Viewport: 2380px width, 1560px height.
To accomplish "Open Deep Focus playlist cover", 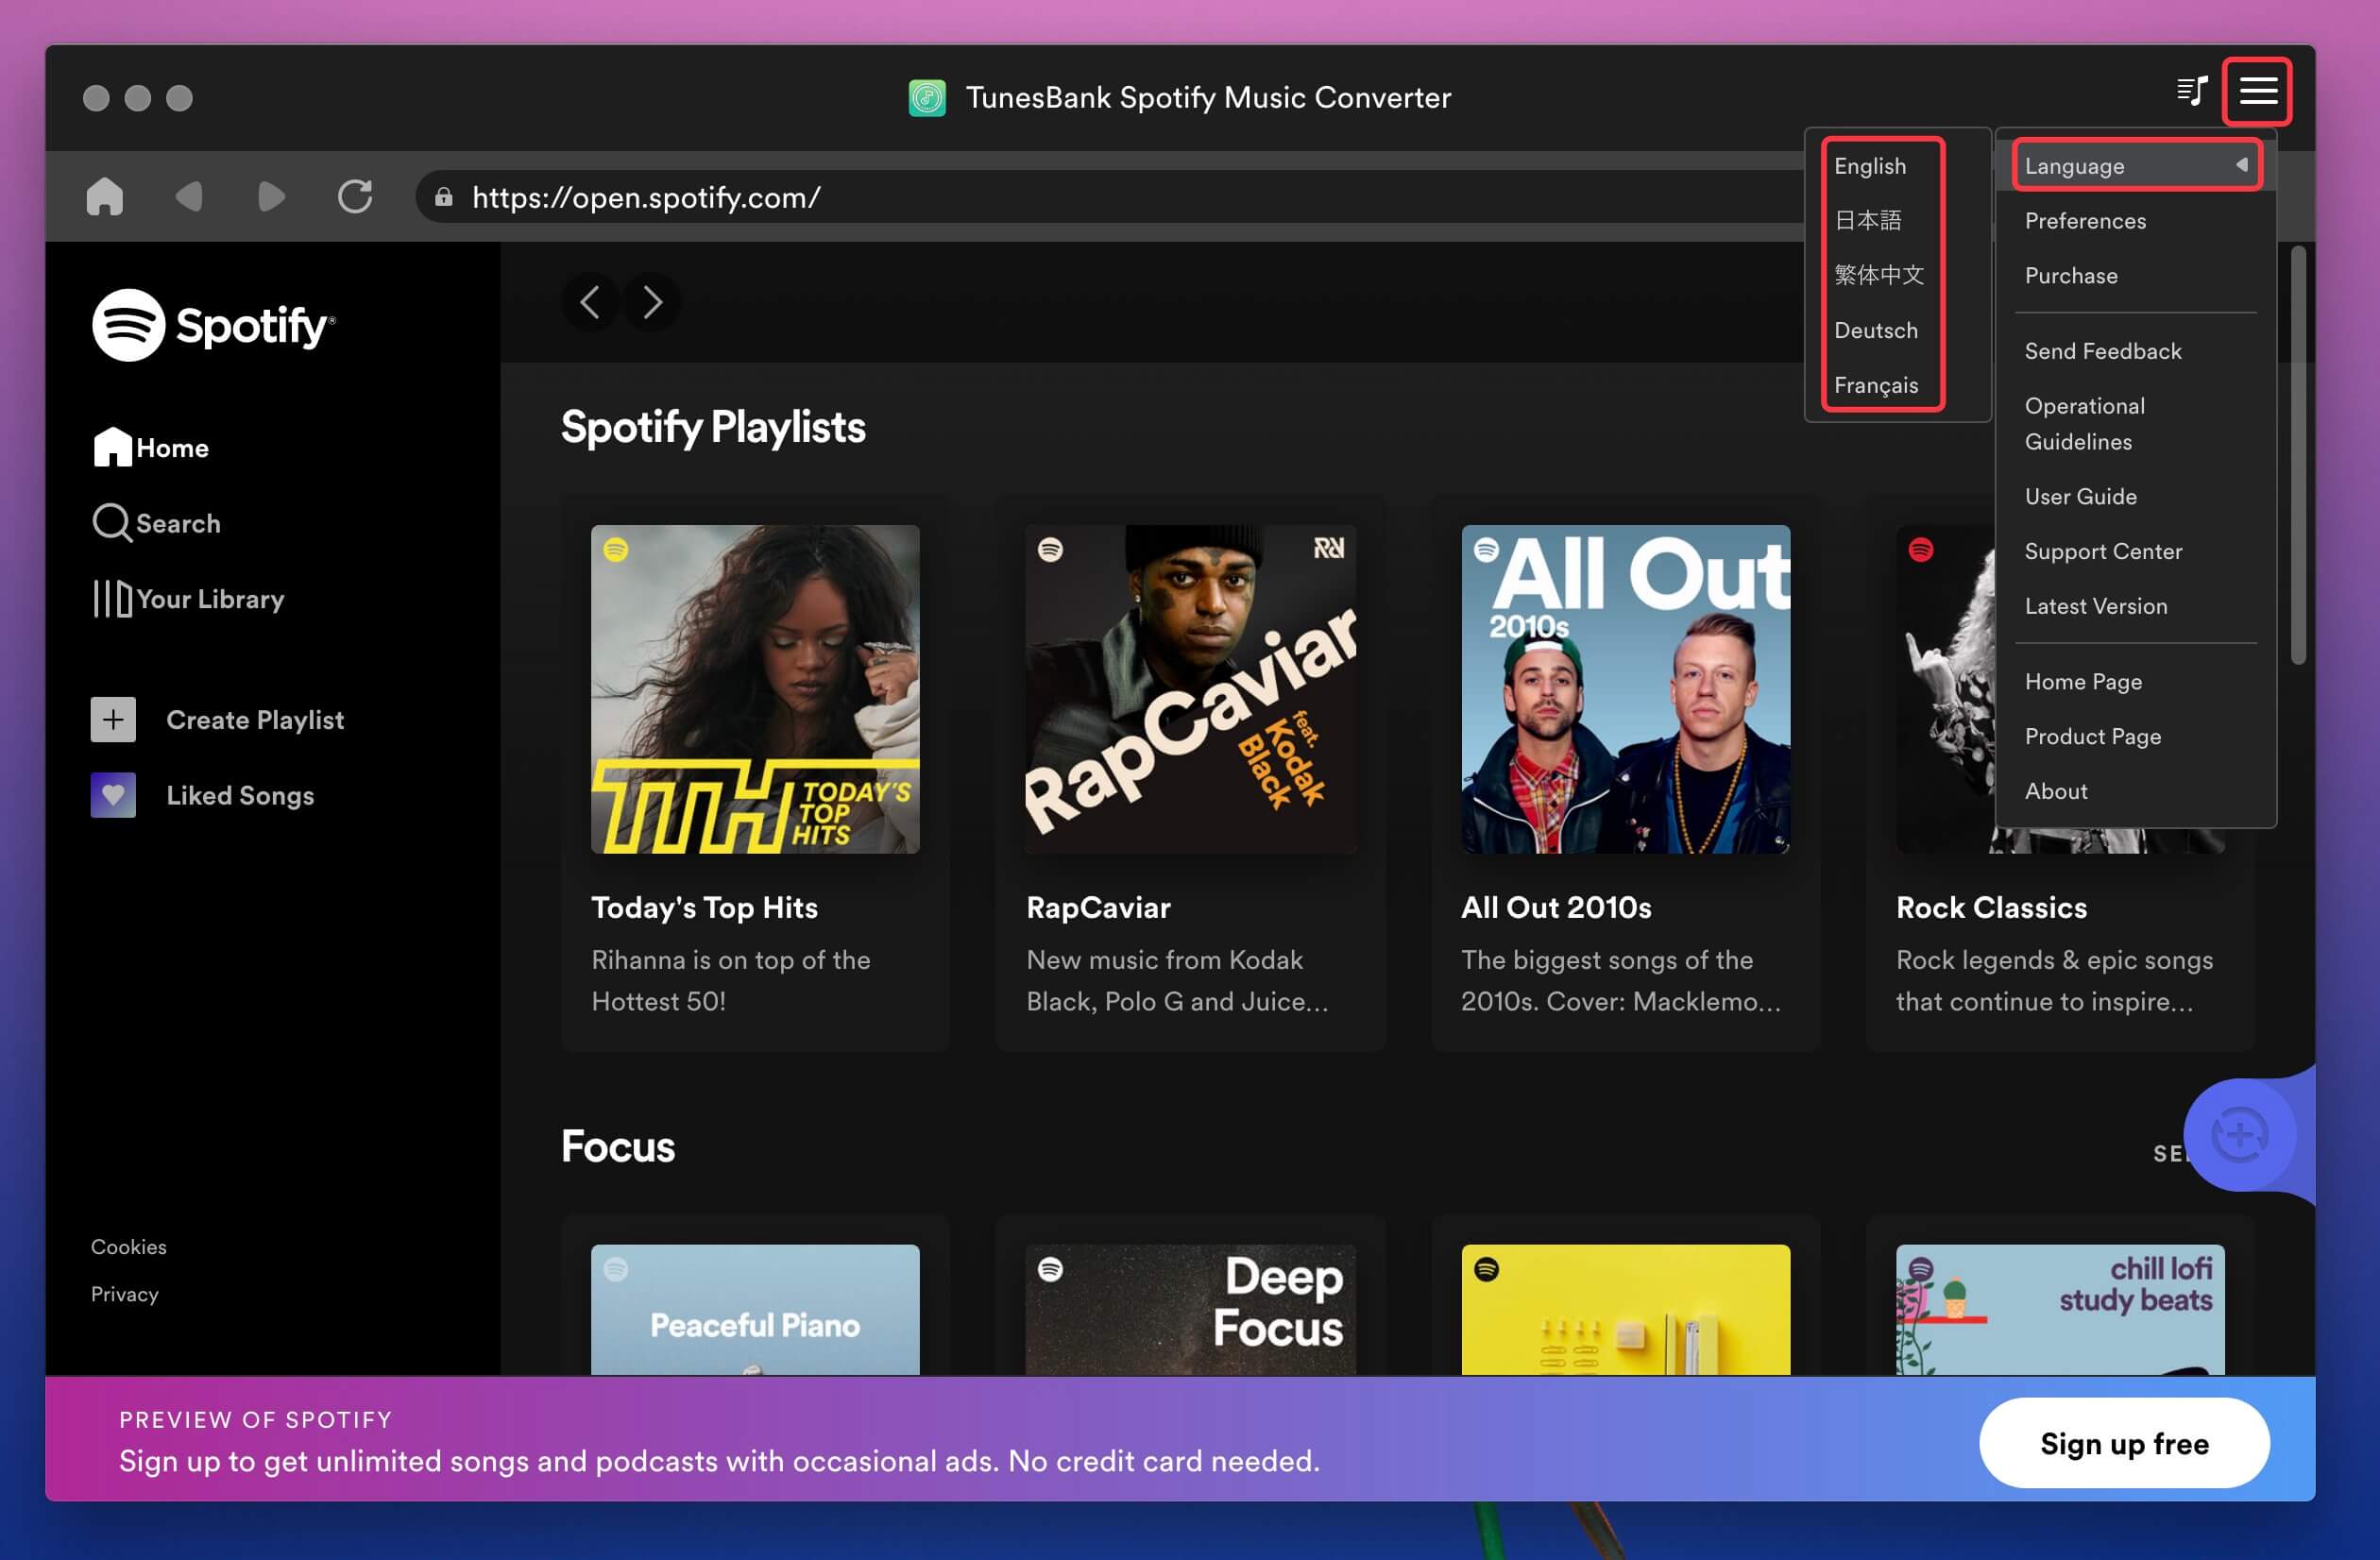I will 1190,1309.
